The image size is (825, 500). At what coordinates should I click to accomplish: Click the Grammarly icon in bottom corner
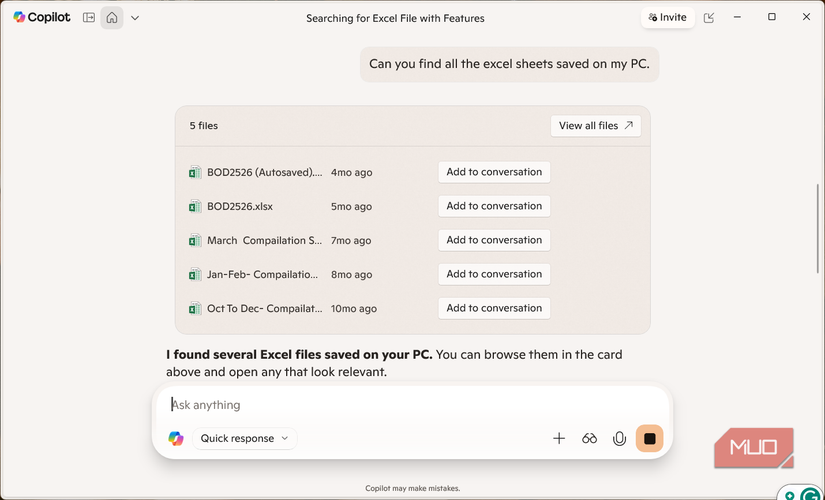click(810, 495)
